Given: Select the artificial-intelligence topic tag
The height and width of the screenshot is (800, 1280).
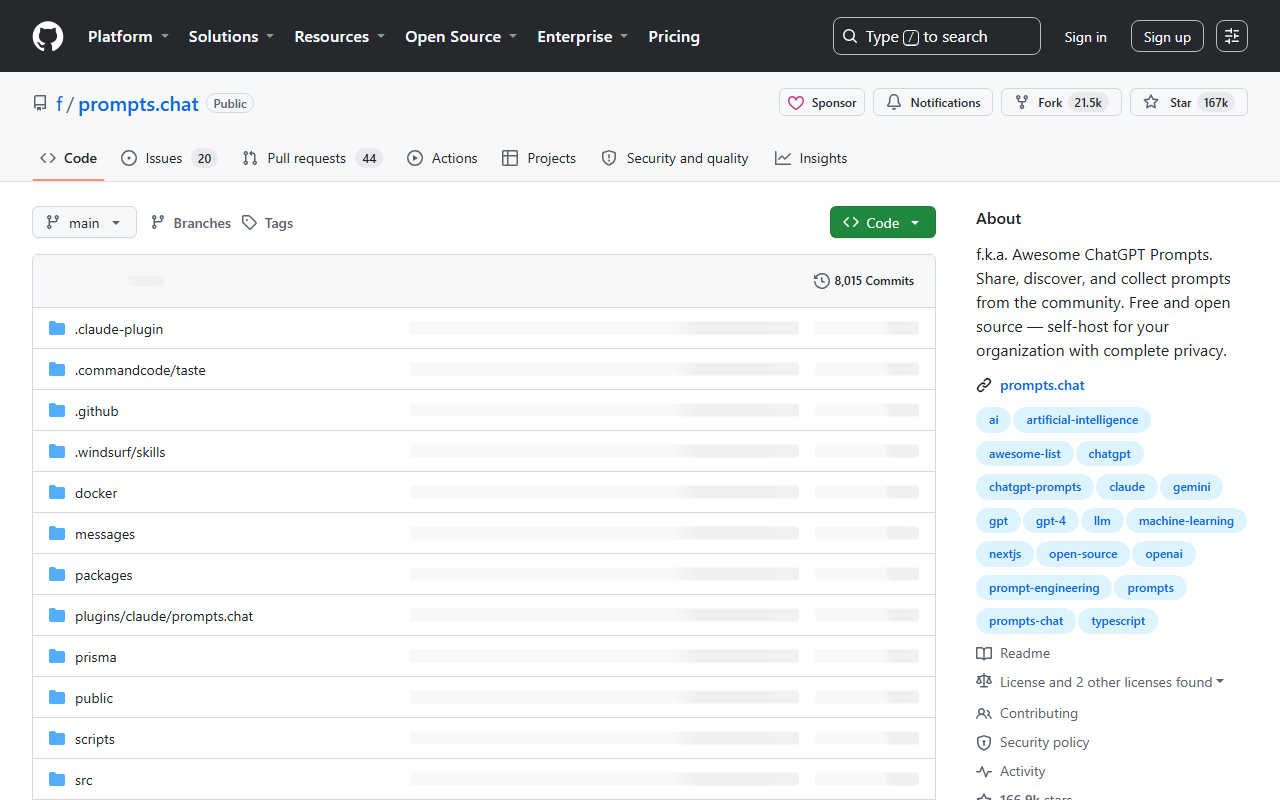Looking at the screenshot, I should tap(1082, 420).
